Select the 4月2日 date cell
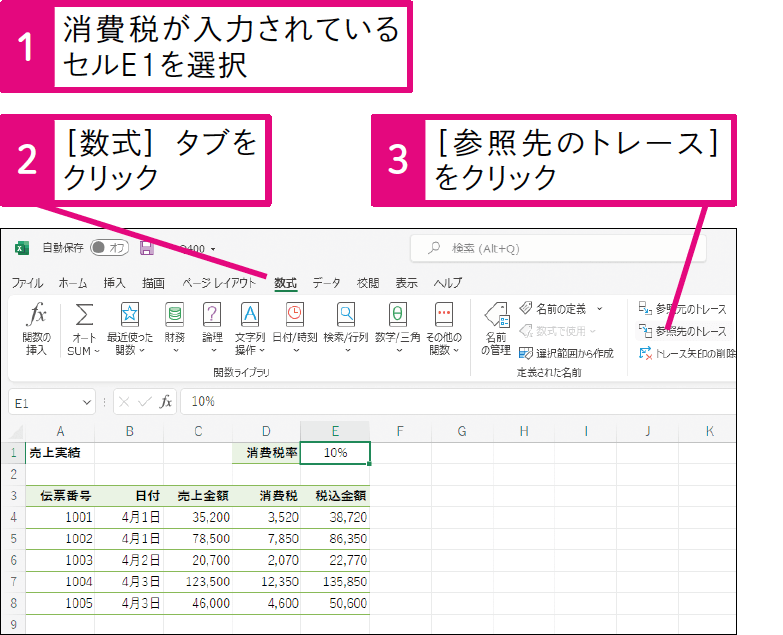 [x=129, y=560]
